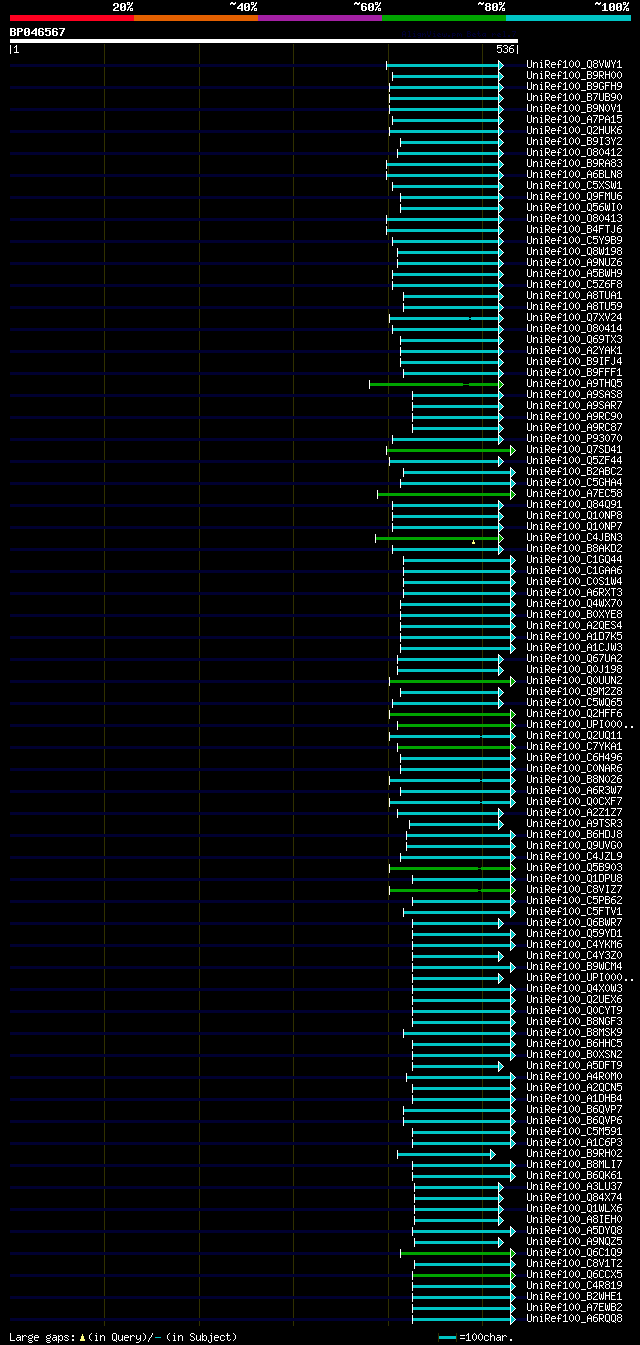Click the green alignment bar for Q6CCX5

click(464, 1275)
